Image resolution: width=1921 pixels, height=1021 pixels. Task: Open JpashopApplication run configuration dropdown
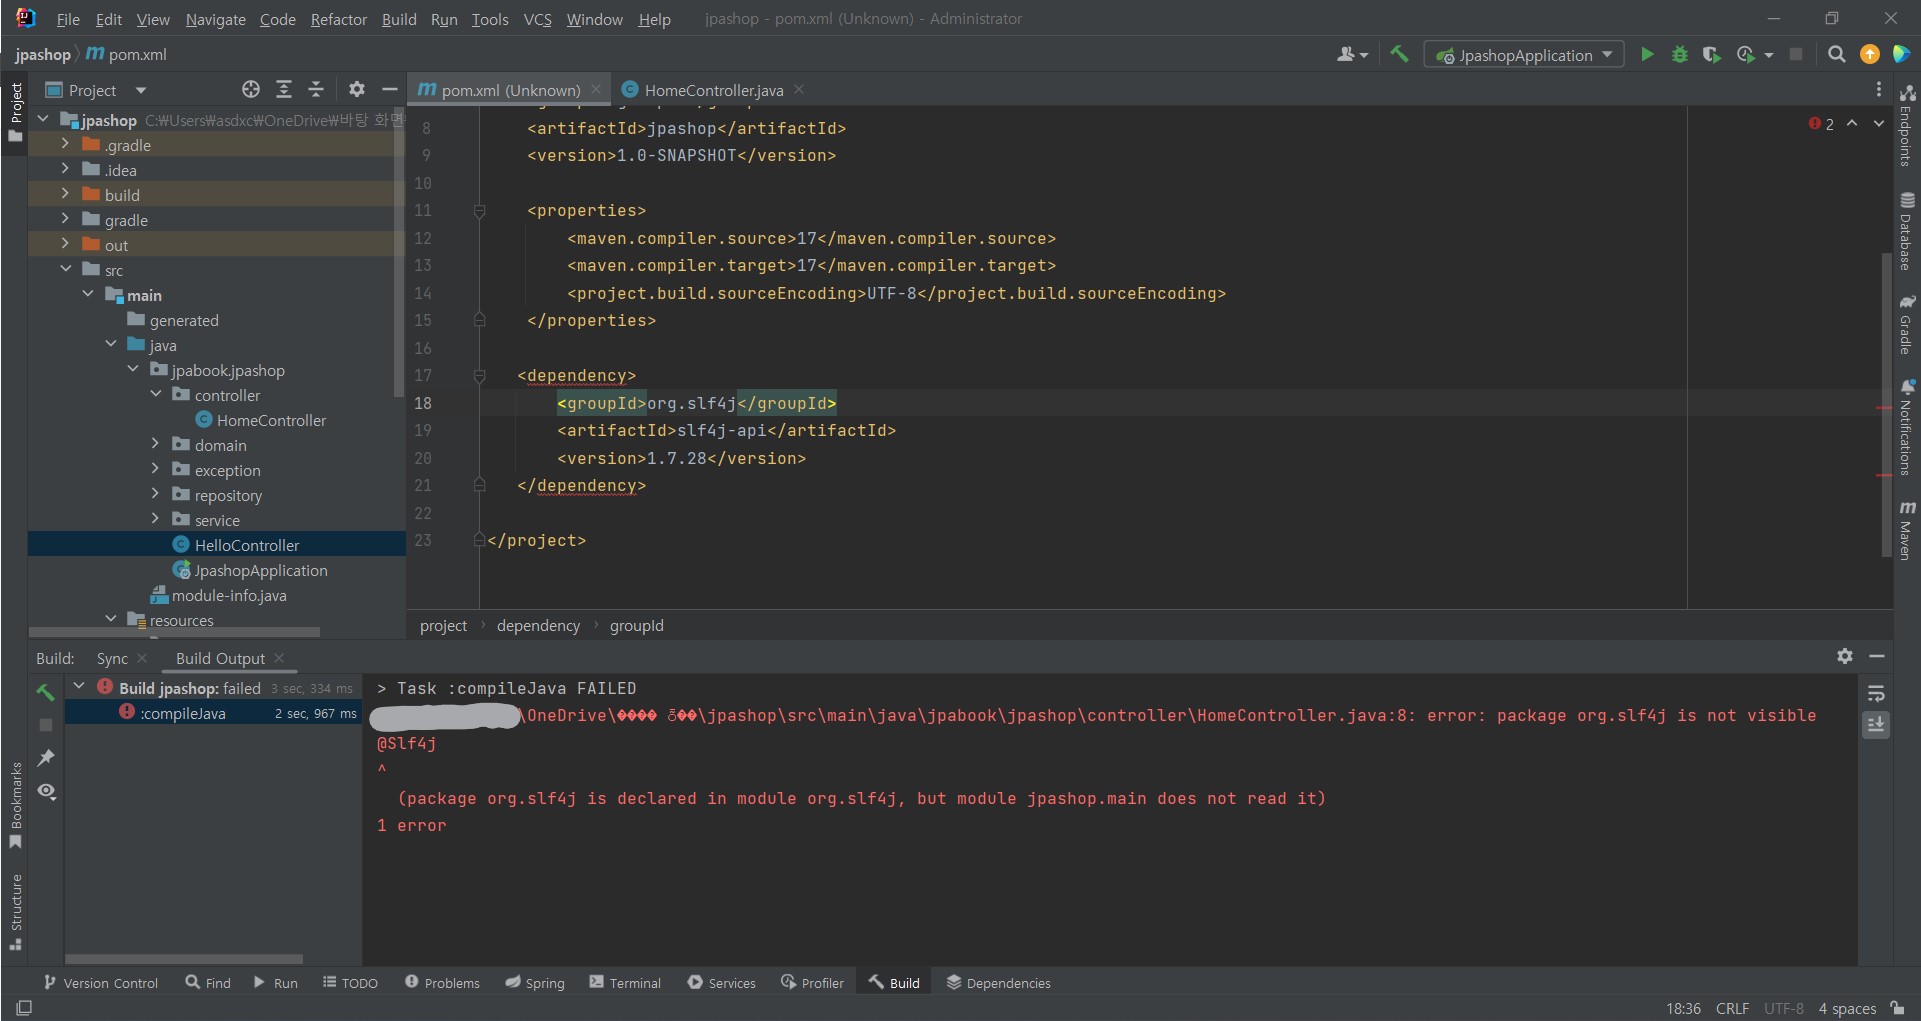(x=1524, y=55)
